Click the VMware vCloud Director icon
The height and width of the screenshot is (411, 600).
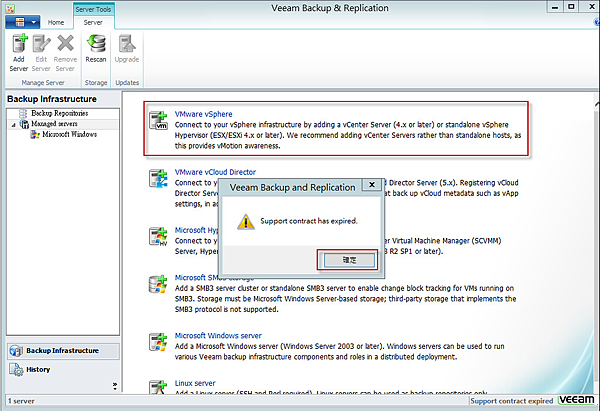click(158, 178)
